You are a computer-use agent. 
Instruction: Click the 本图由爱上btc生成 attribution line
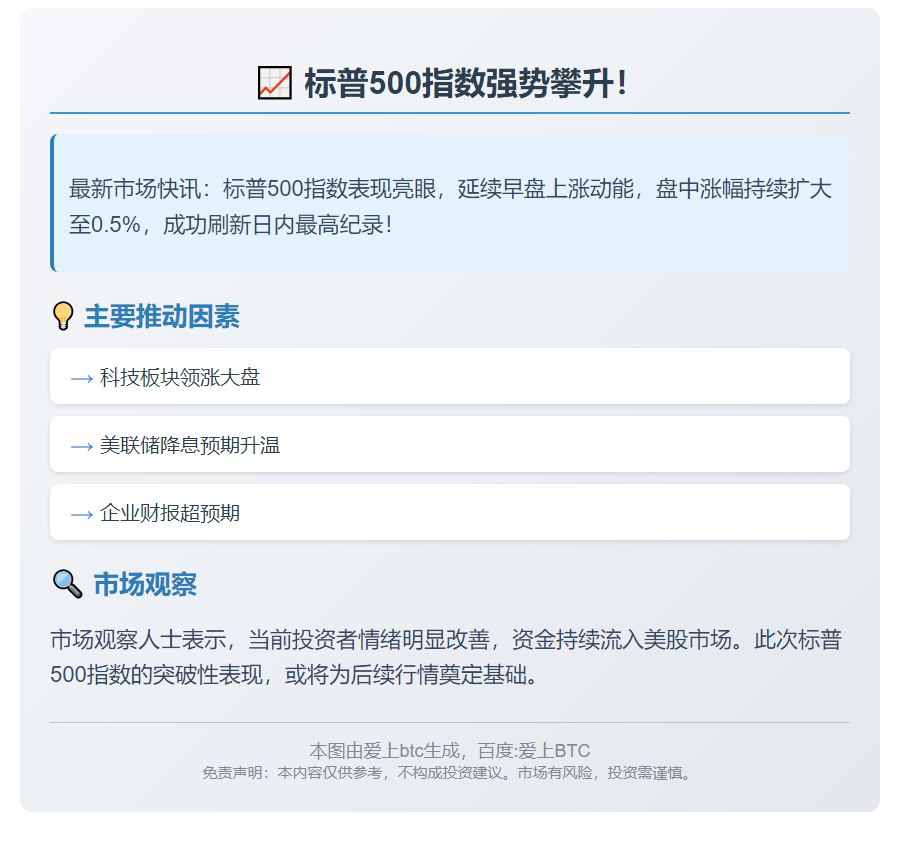(449, 750)
